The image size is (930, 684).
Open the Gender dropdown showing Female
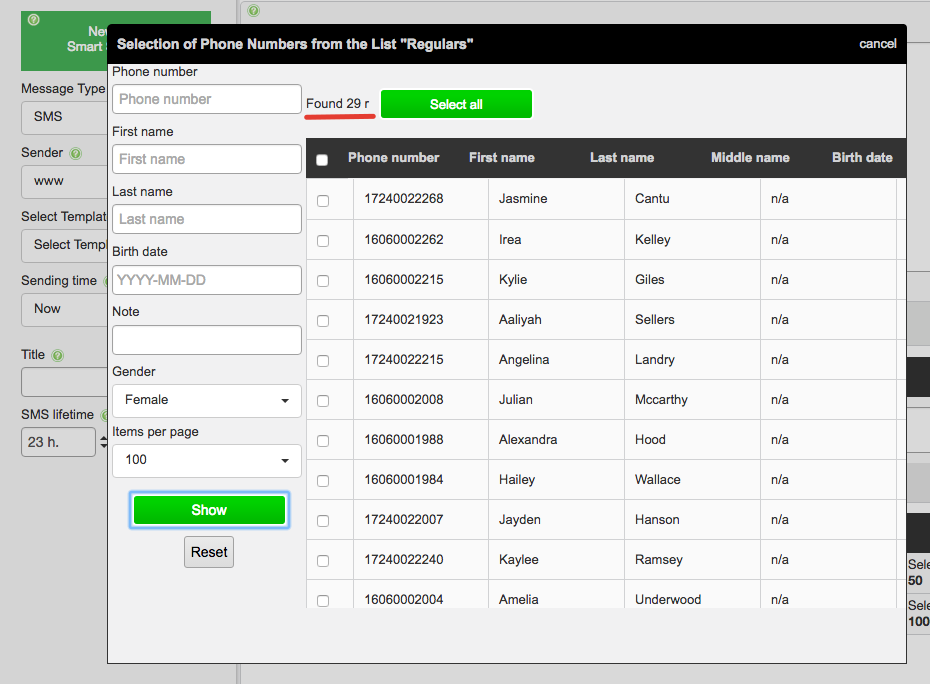[206, 400]
